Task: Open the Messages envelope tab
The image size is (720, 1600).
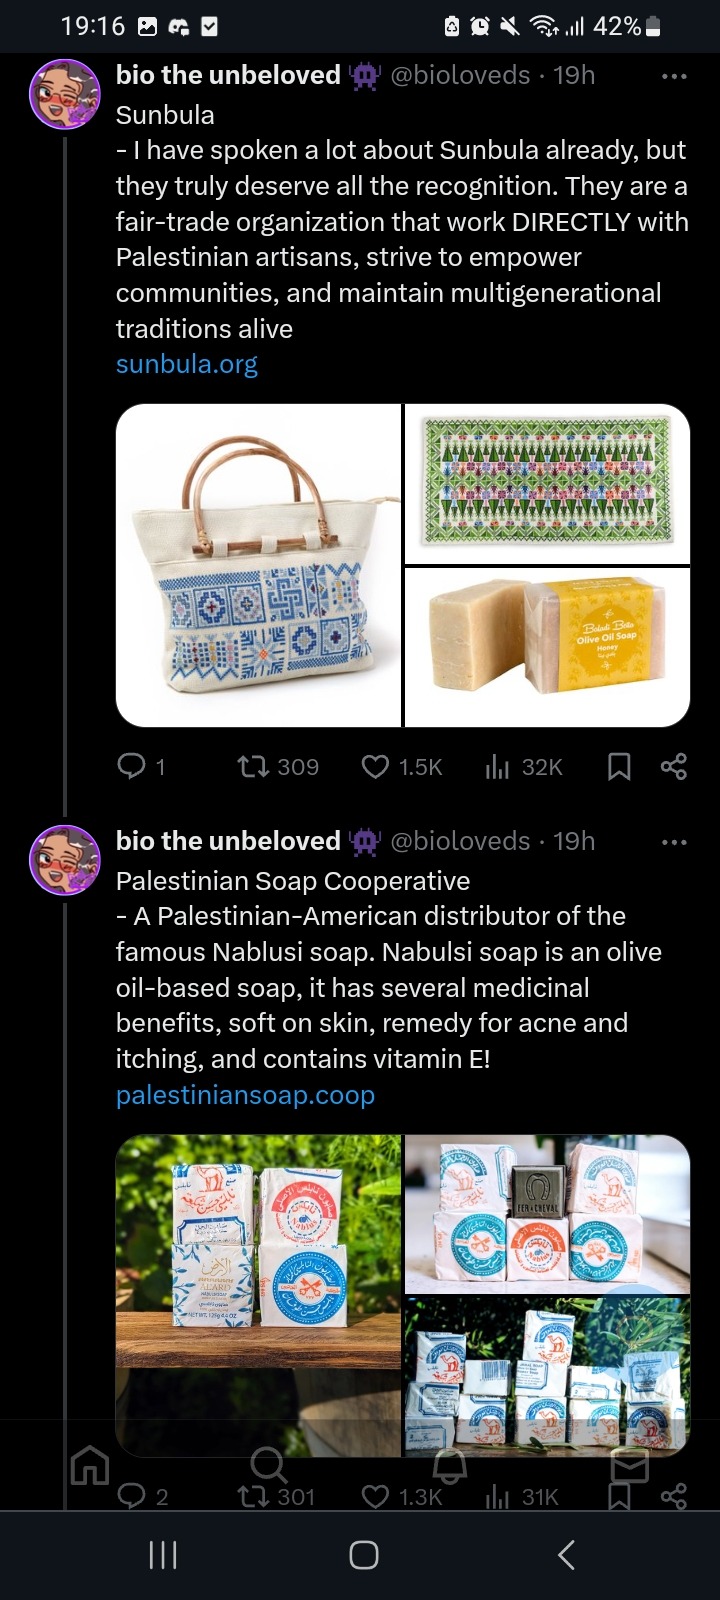Action: pyautogui.click(x=630, y=1466)
